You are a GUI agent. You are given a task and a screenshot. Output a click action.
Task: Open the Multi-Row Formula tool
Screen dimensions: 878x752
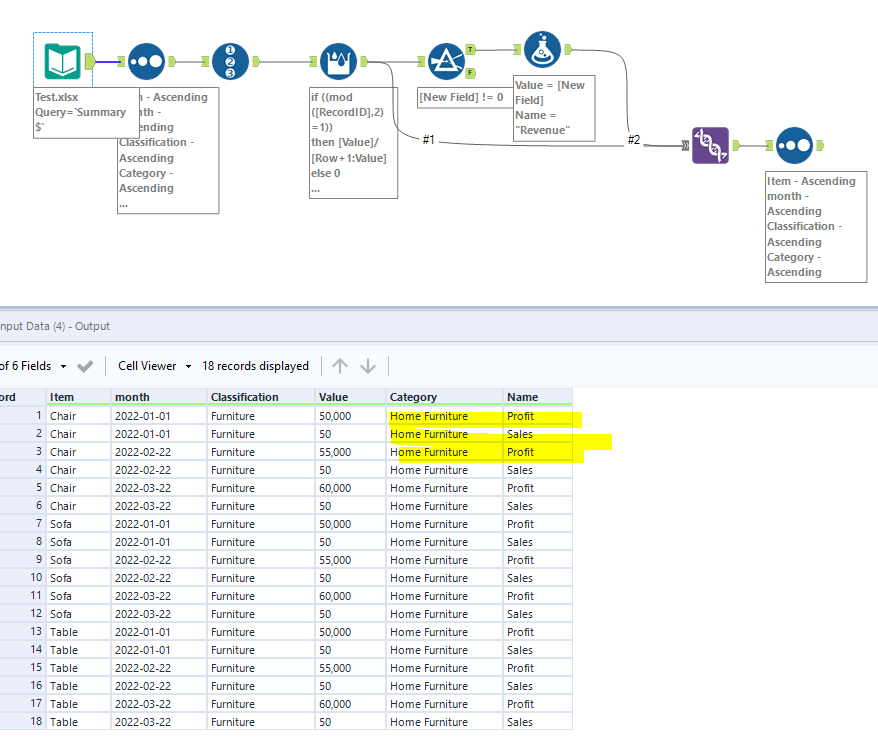click(337, 60)
